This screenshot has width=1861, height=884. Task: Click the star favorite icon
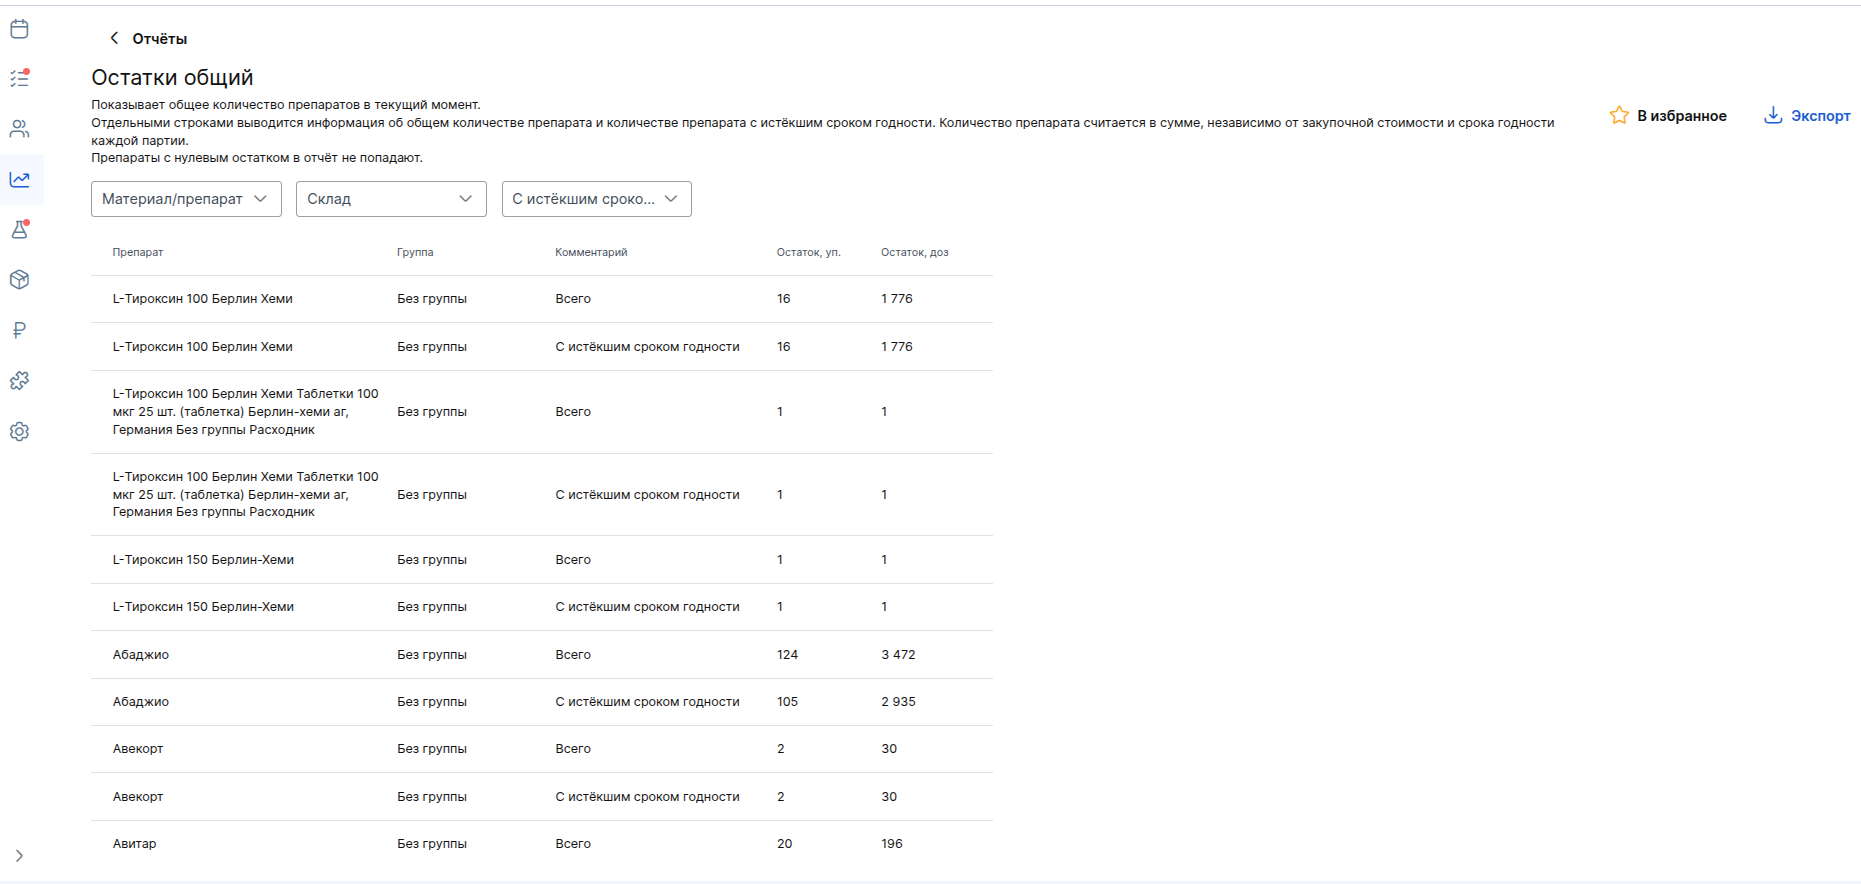[x=1619, y=115]
